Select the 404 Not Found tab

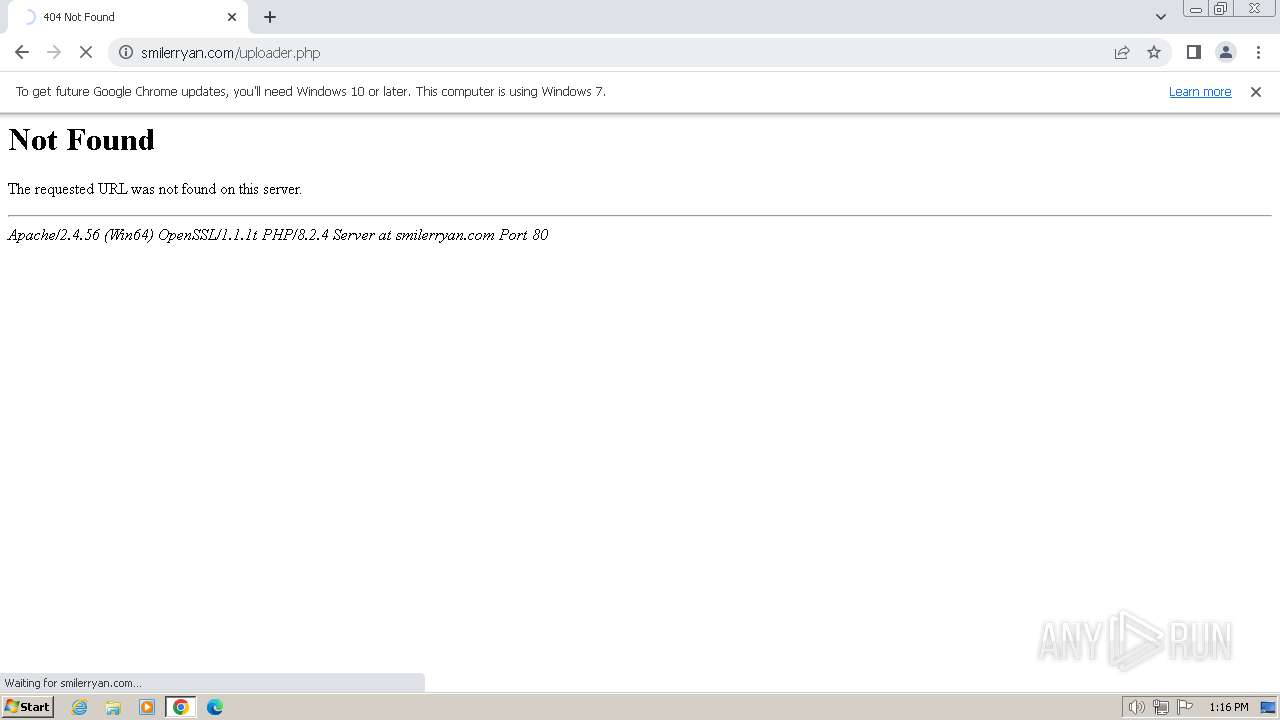(x=127, y=17)
